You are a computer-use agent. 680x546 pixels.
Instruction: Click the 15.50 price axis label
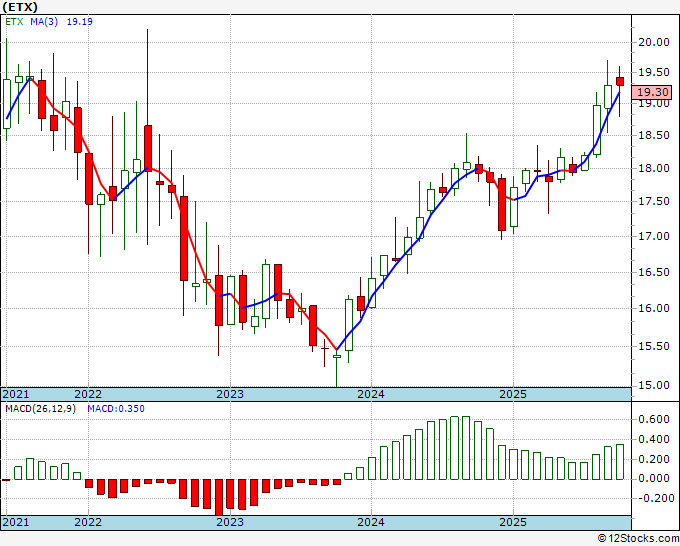click(x=654, y=346)
